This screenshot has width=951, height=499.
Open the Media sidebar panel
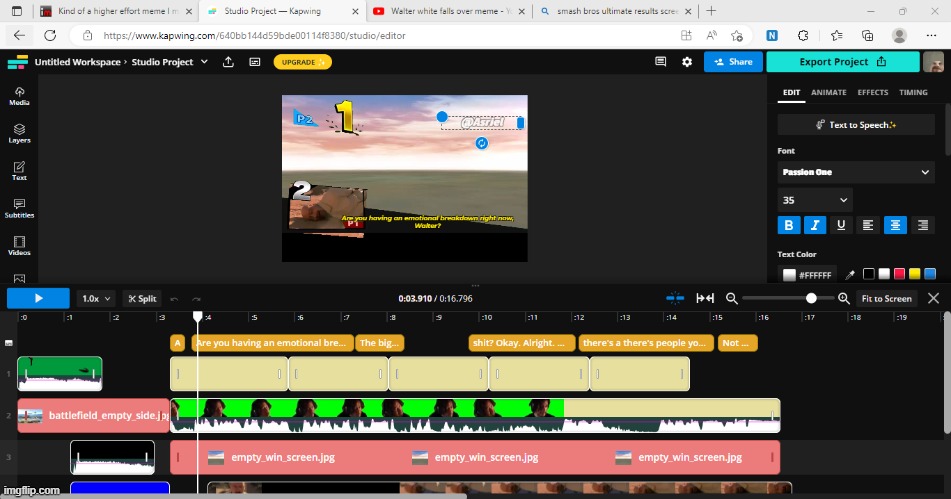(19, 96)
